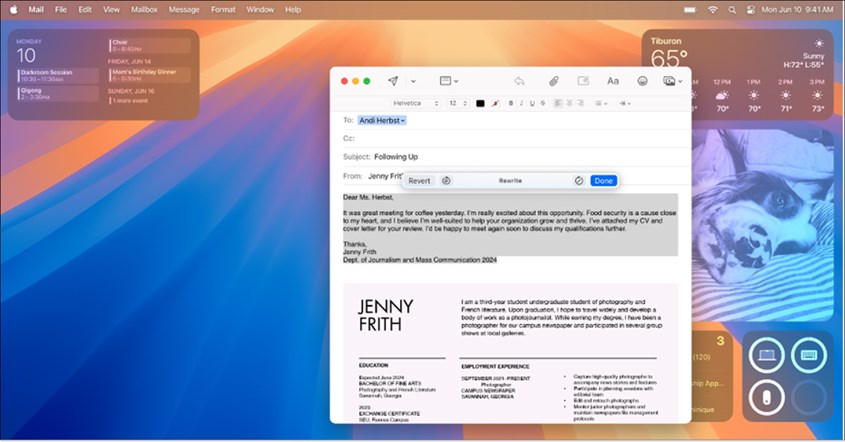The image size is (845, 442).
Task: Click rewrite again icon beside Revert
Action: tap(446, 181)
